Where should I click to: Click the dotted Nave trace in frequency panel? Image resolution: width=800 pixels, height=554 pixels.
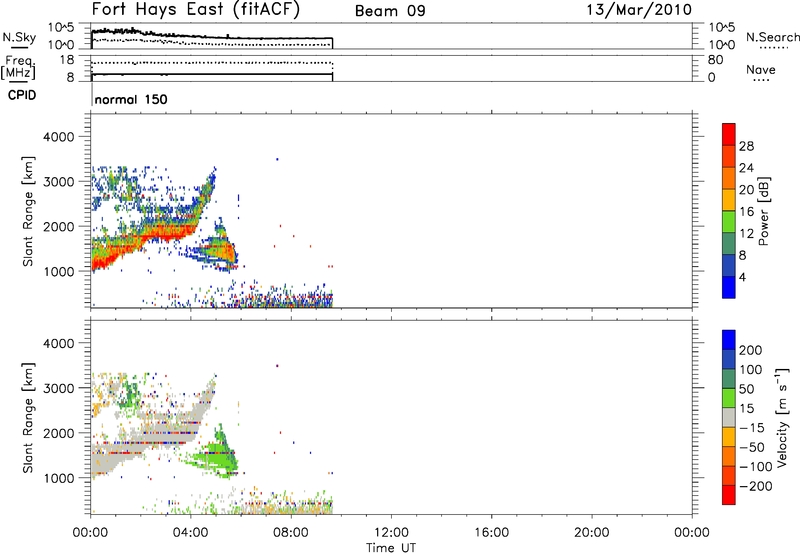click(x=212, y=63)
